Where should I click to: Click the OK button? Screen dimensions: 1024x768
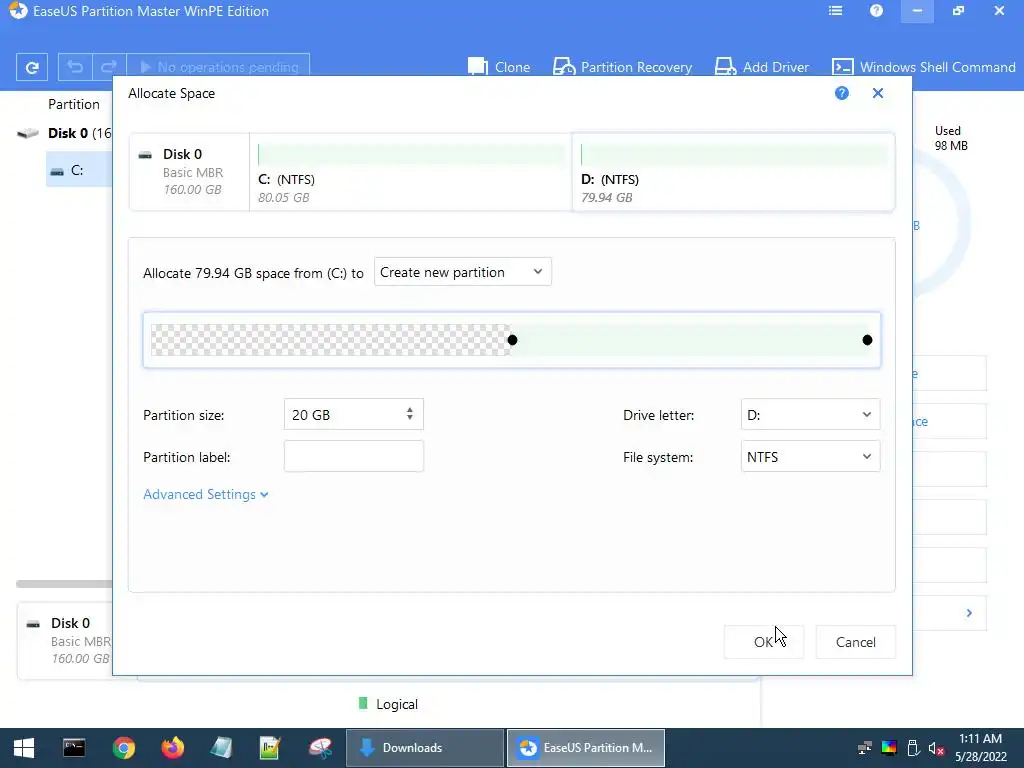click(x=763, y=642)
